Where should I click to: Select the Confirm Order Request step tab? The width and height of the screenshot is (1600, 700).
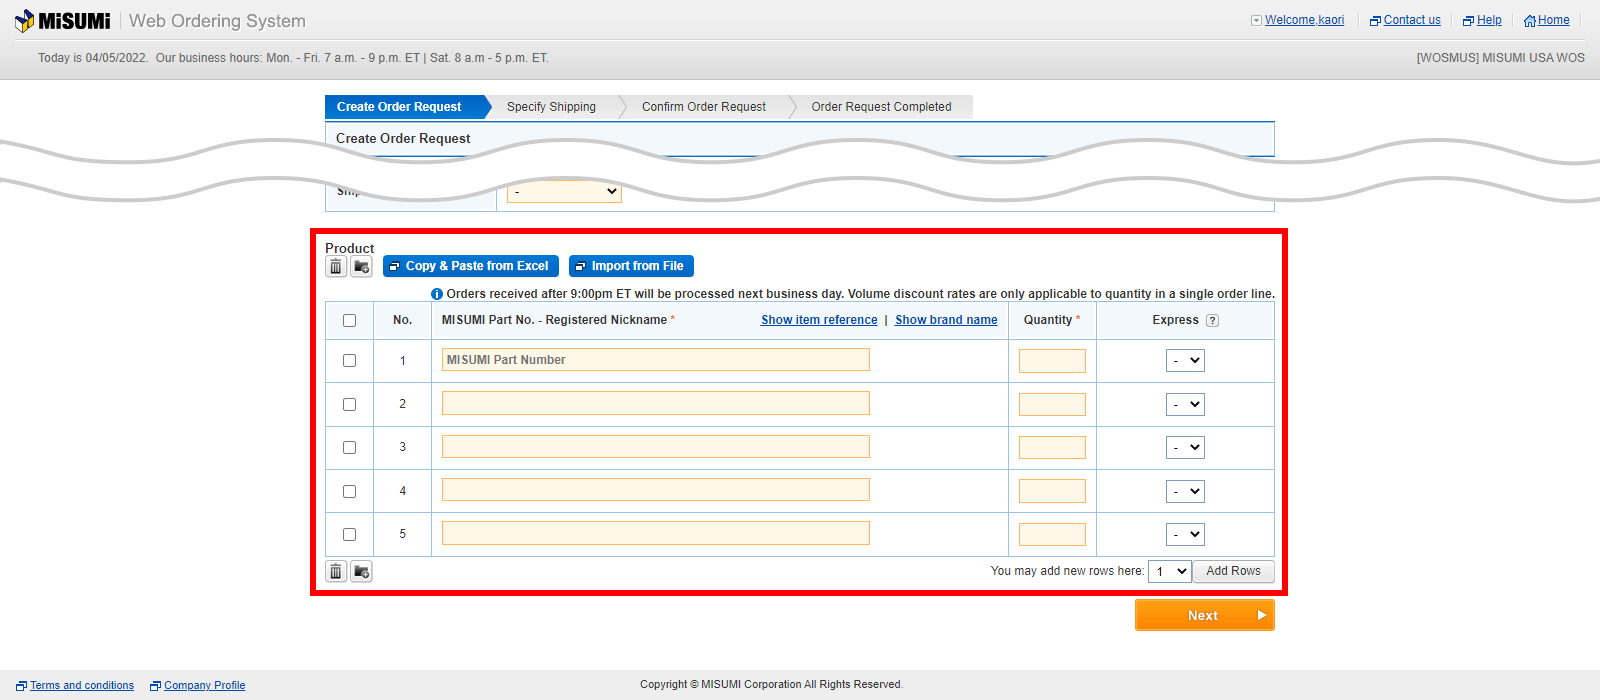(704, 107)
